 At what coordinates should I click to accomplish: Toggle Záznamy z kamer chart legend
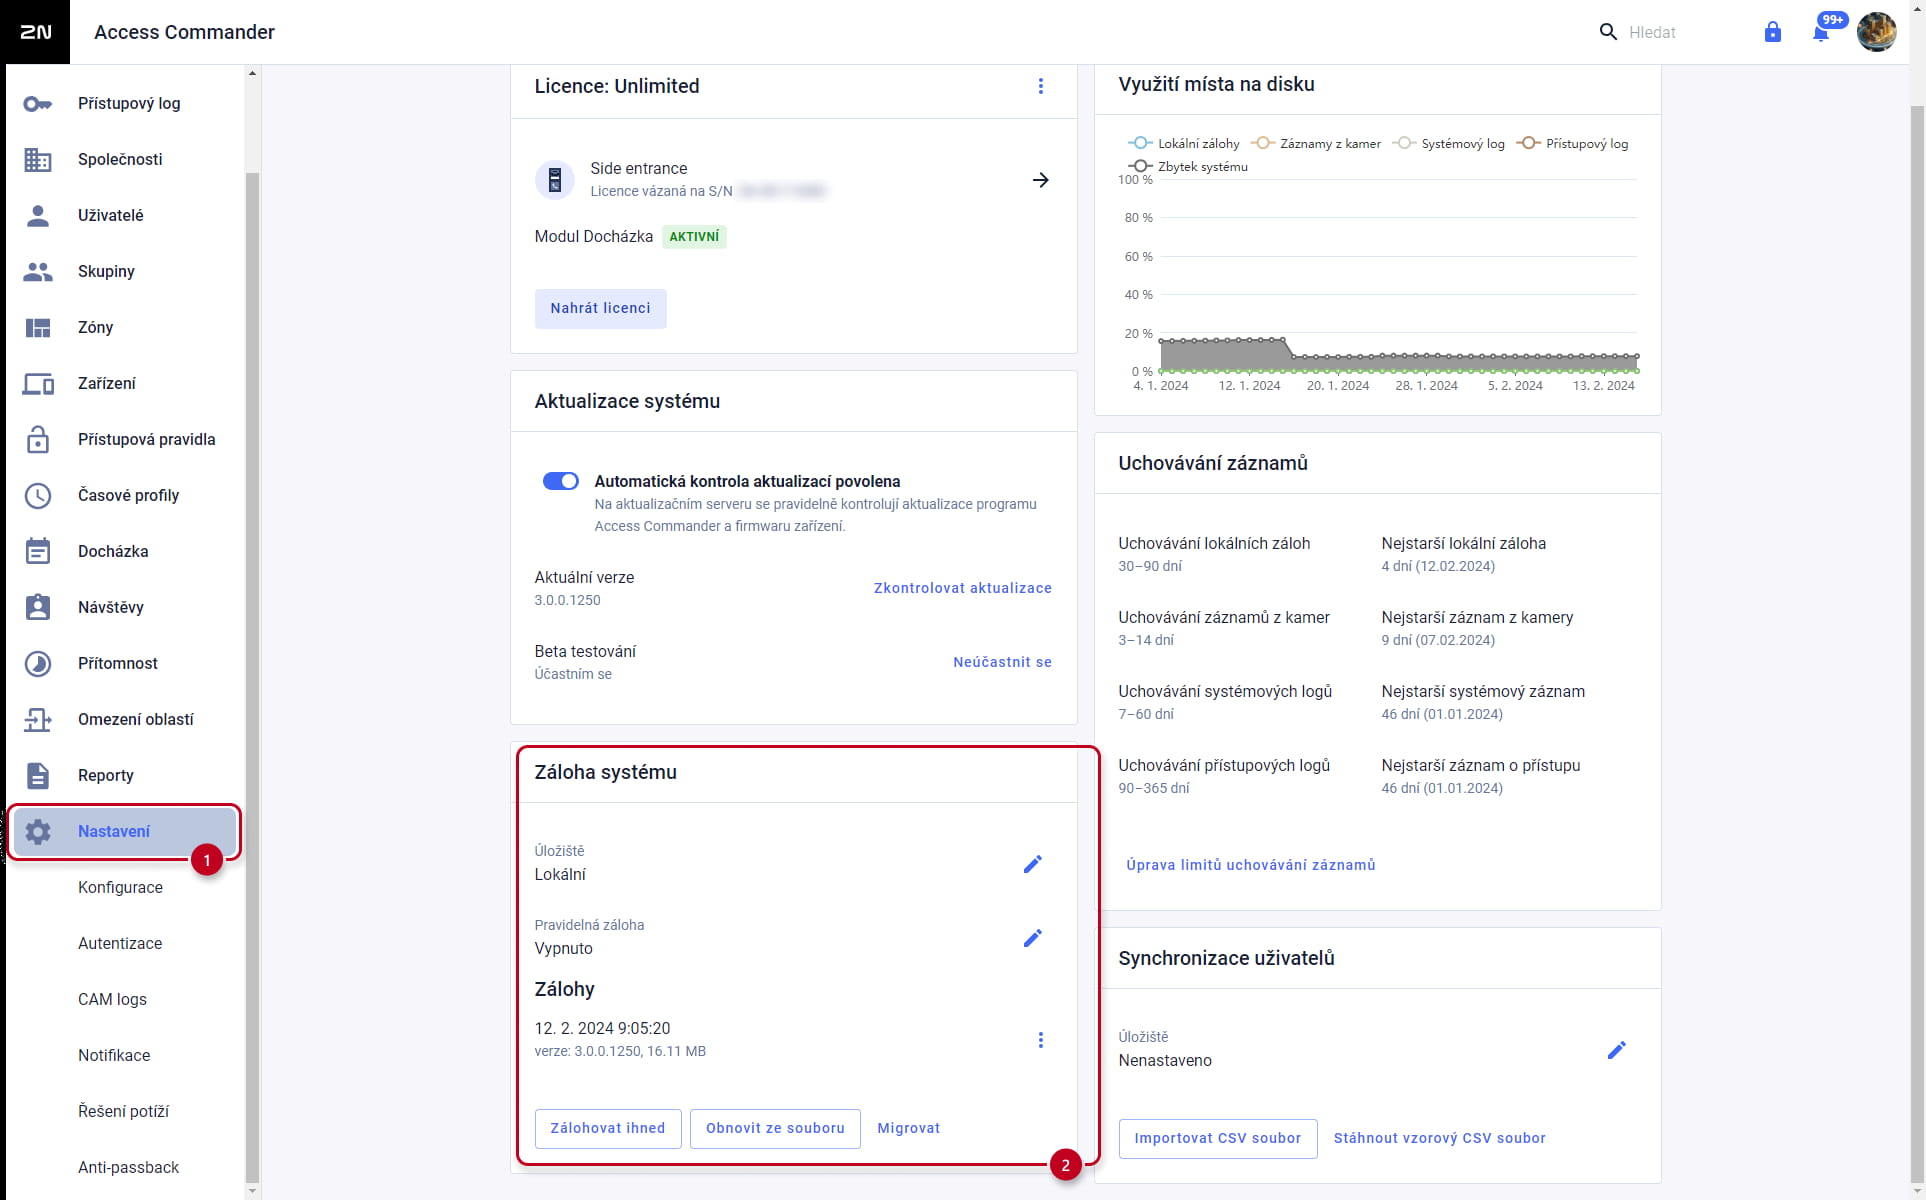pyautogui.click(x=1317, y=143)
